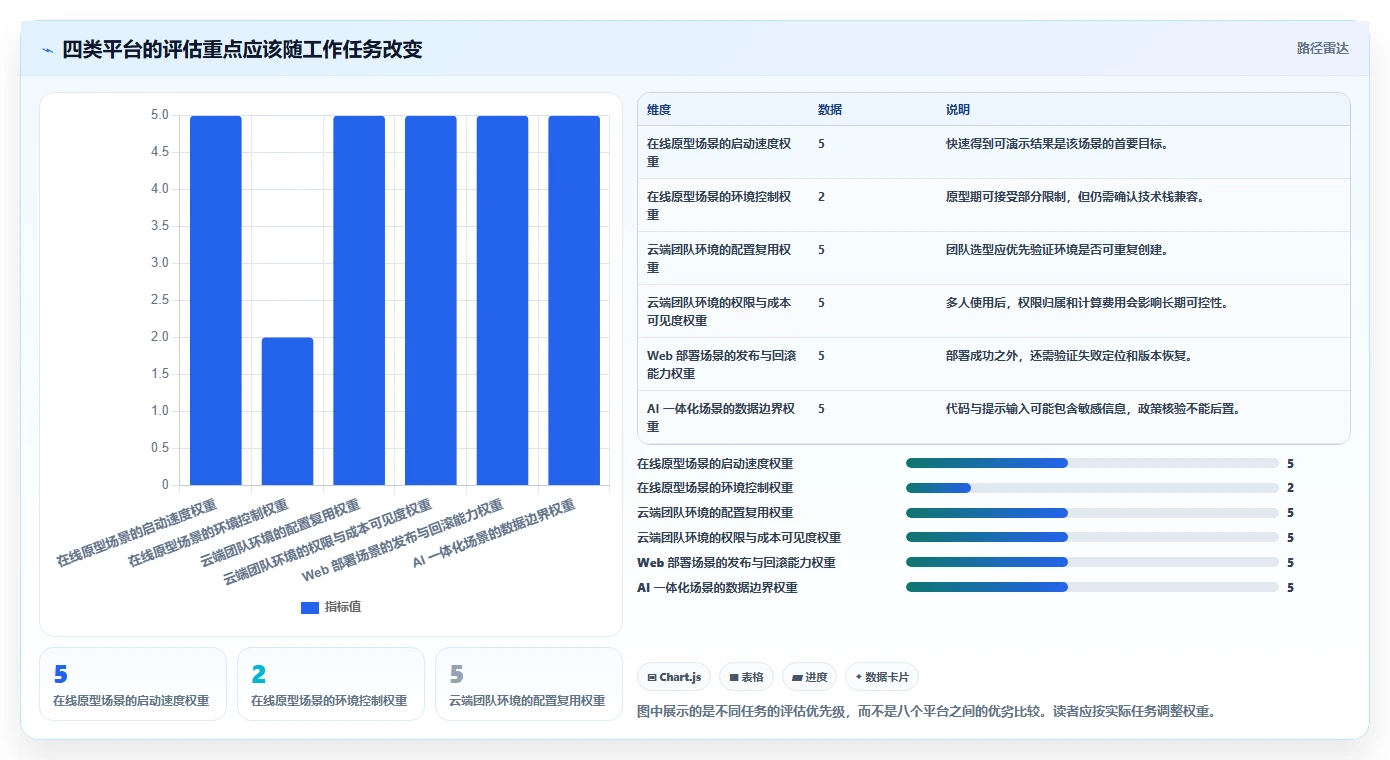Image resolution: width=1390 pixels, height=760 pixels.
Task: Click progress bar for AI 一体化场景的数据边界权重
Action: click(x=1092, y=587)
